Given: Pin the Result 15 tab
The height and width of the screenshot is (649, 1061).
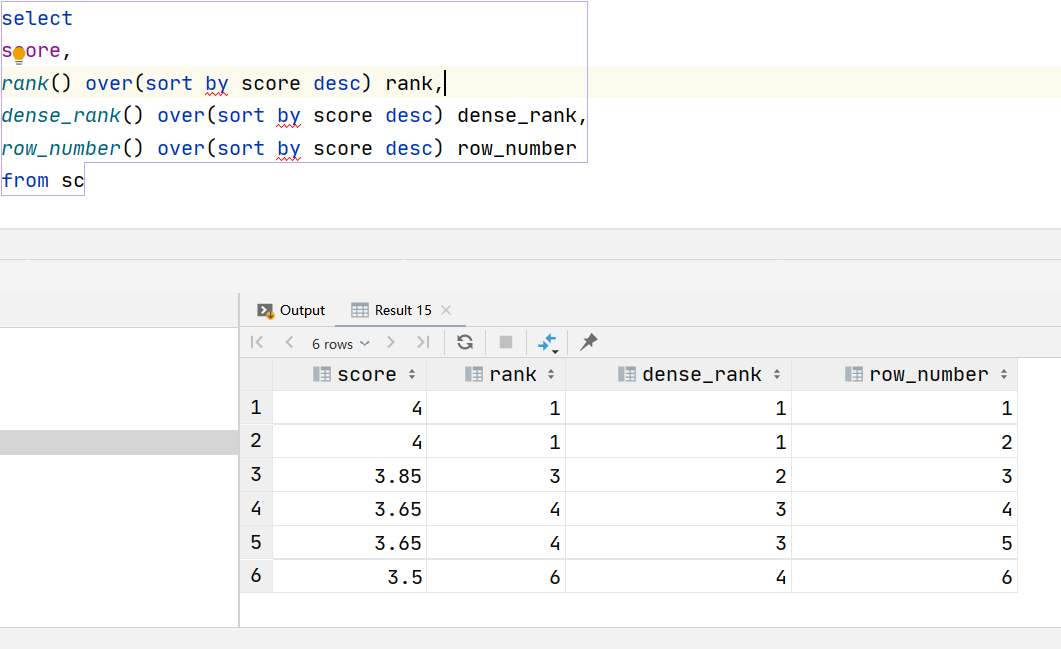Looking at the screenshot, I should (589, 342).
